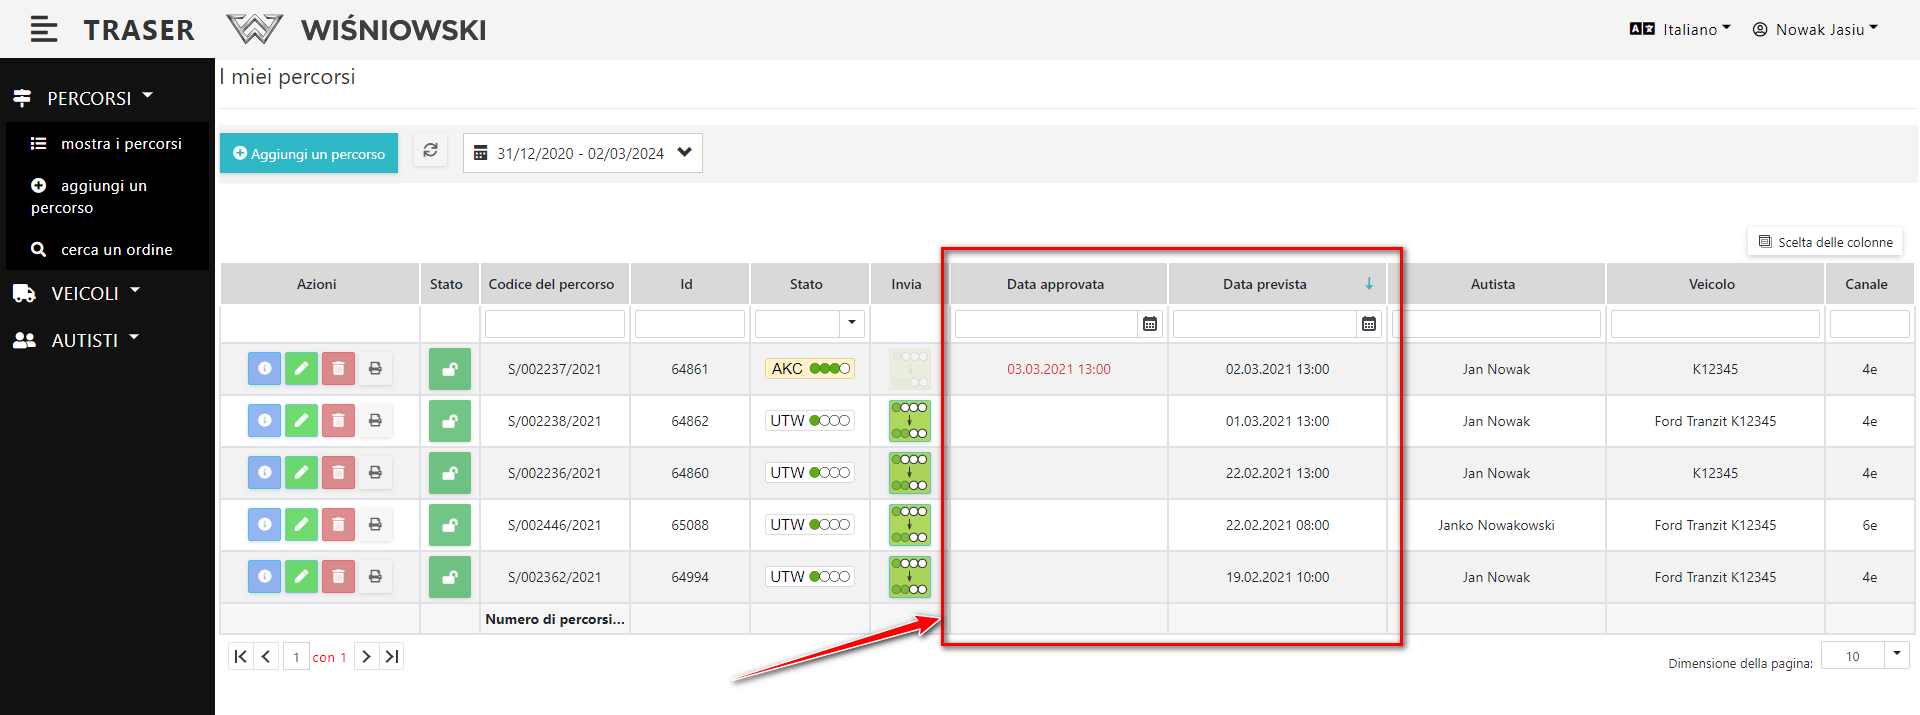
Task: Click the AKC status progress indicator
Action: (x=810, y=369)
